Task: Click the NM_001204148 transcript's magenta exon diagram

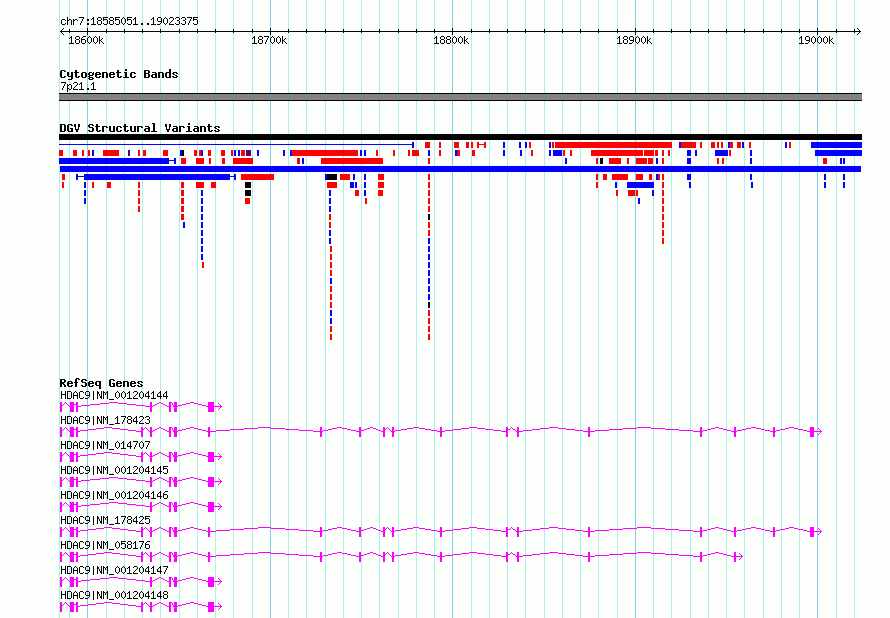Action: click(141, 607)
